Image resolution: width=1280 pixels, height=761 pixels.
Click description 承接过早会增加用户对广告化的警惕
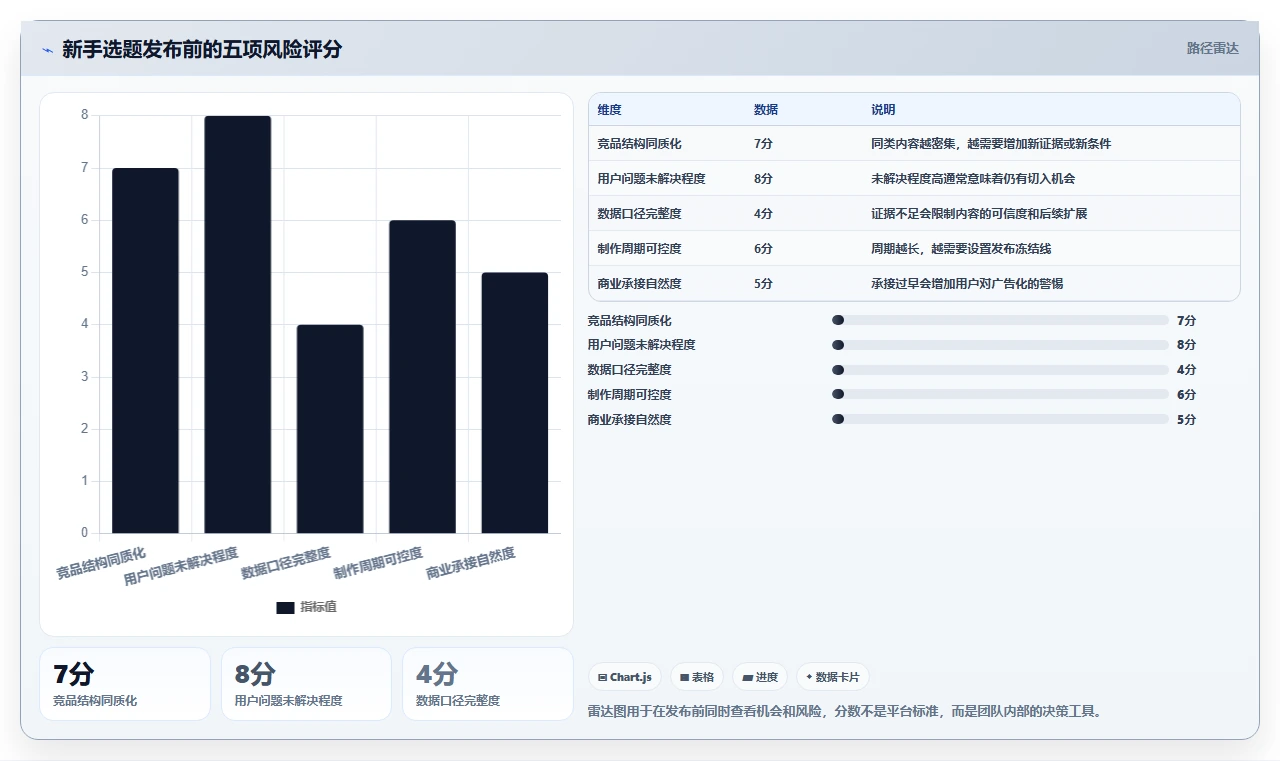(x=967, y=284)
